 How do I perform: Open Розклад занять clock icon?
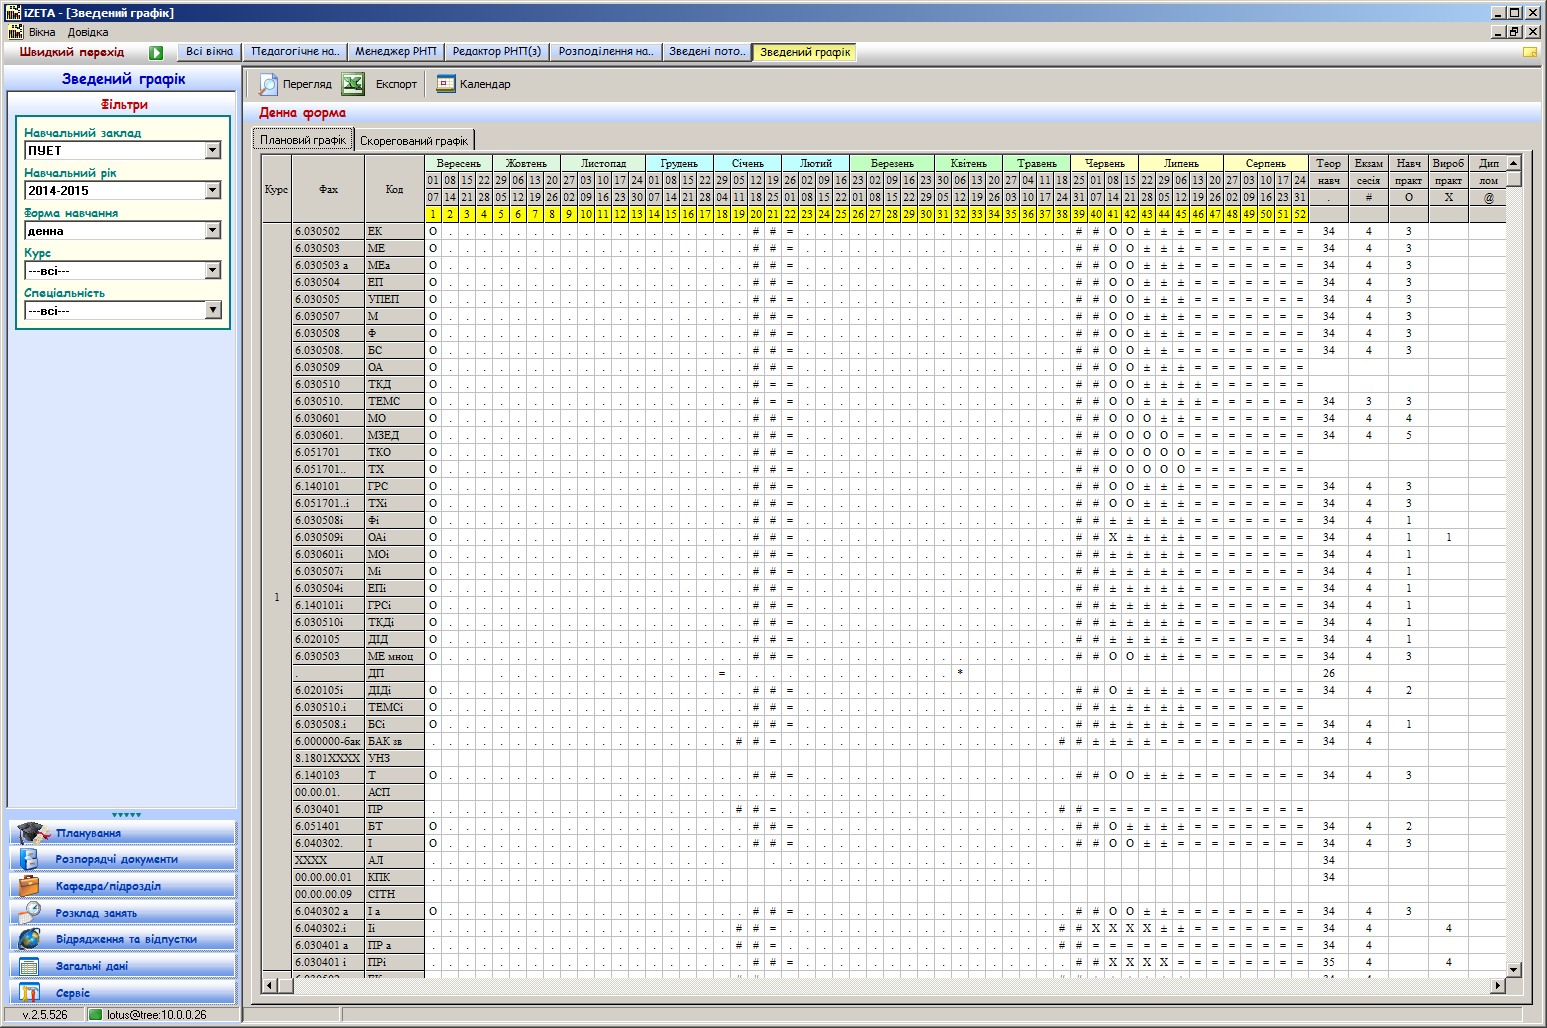(x=30, y=912)
